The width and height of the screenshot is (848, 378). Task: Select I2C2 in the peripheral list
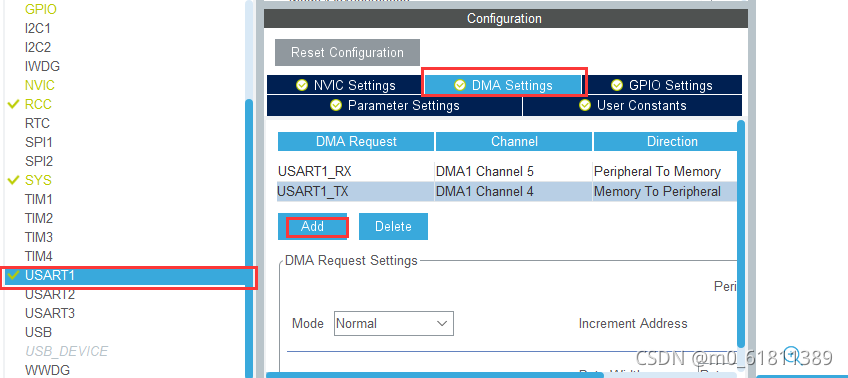click(x=37, y=47)
